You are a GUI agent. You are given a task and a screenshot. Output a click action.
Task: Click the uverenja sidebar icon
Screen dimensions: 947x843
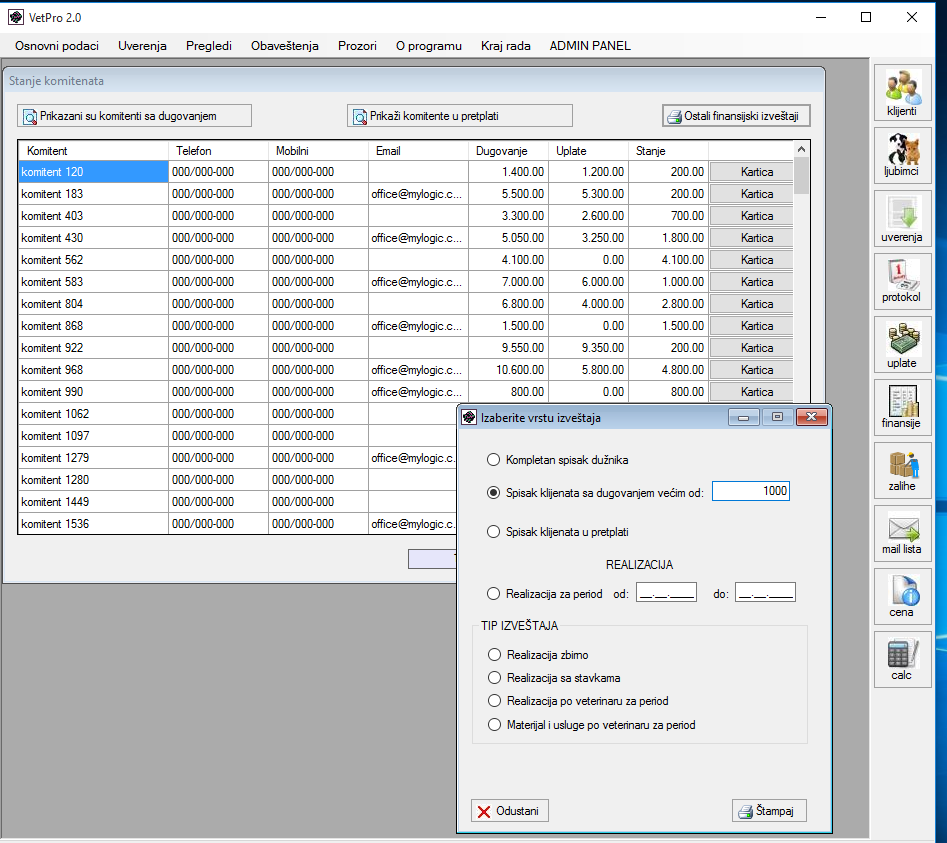[901, 220]
